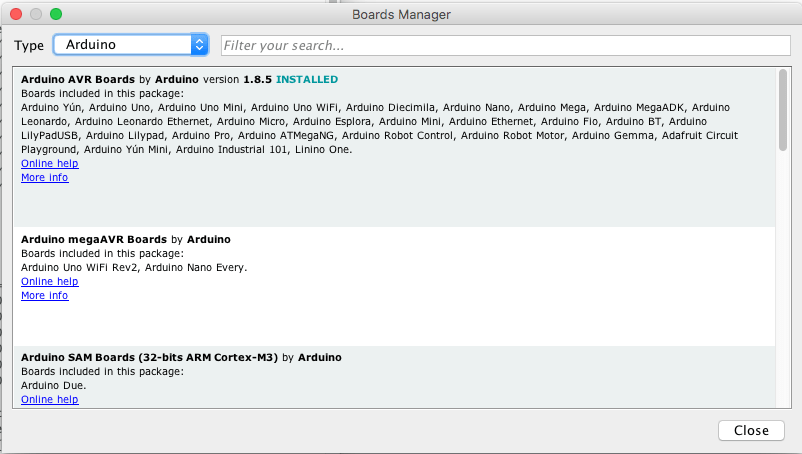The width and height of the screenshot is (802, 454).
Task: Select the Arduino megaAVR Boards package title
Action: coord(94,240)
